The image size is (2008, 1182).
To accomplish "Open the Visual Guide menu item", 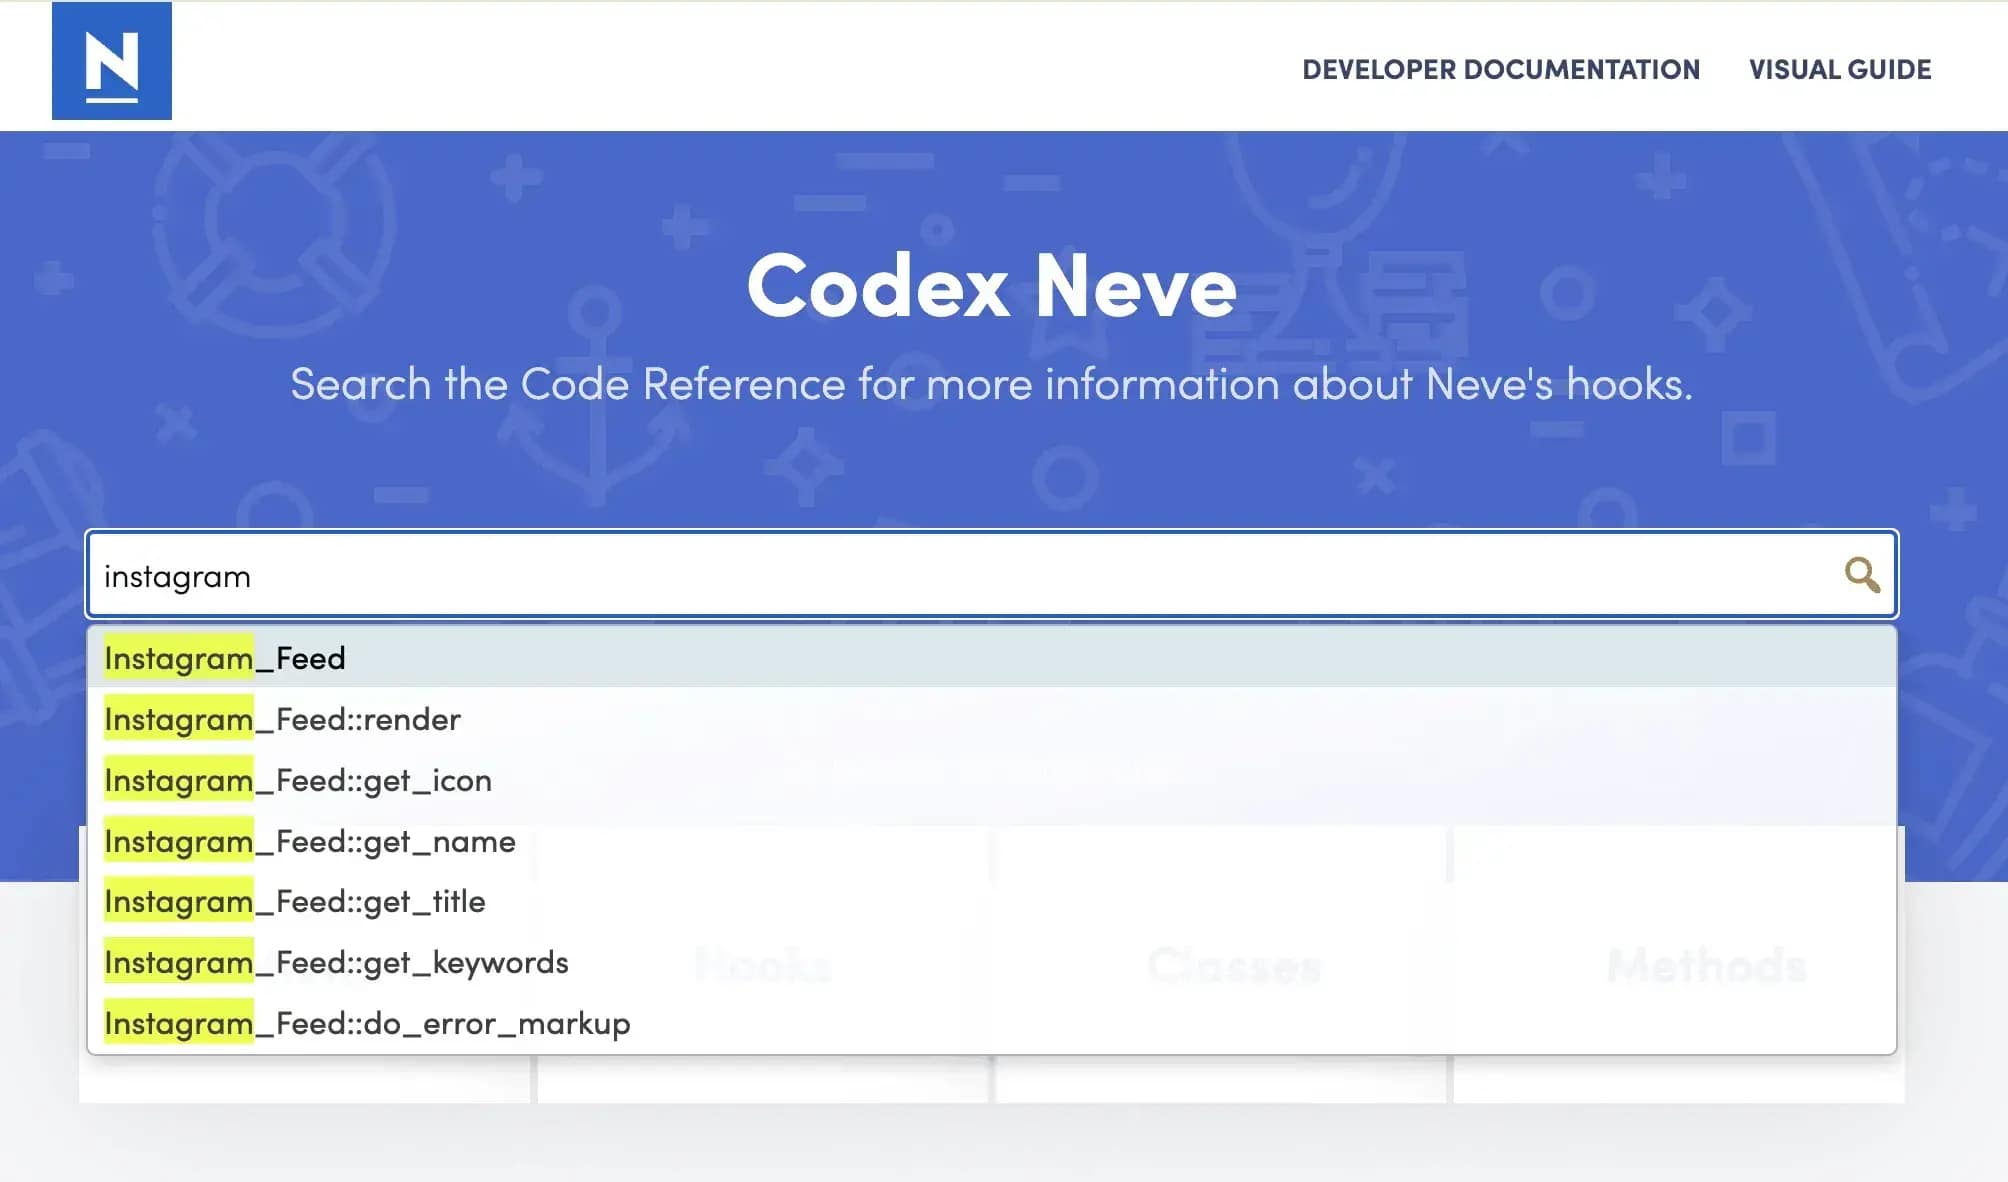I will [1840, 69].
